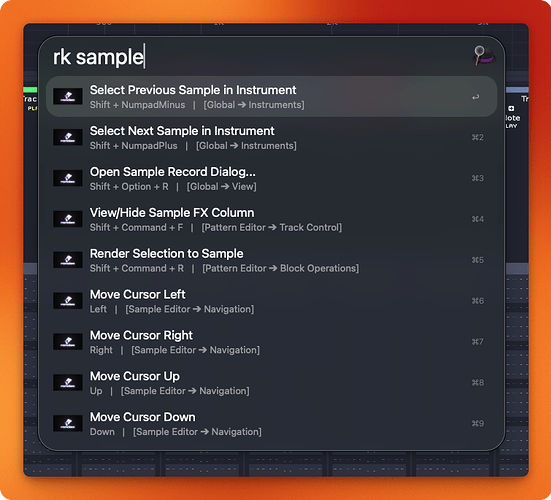Click the return-key arrow on the first result
The width and height of the screenshot is (551, 500).
click(475, 97)
